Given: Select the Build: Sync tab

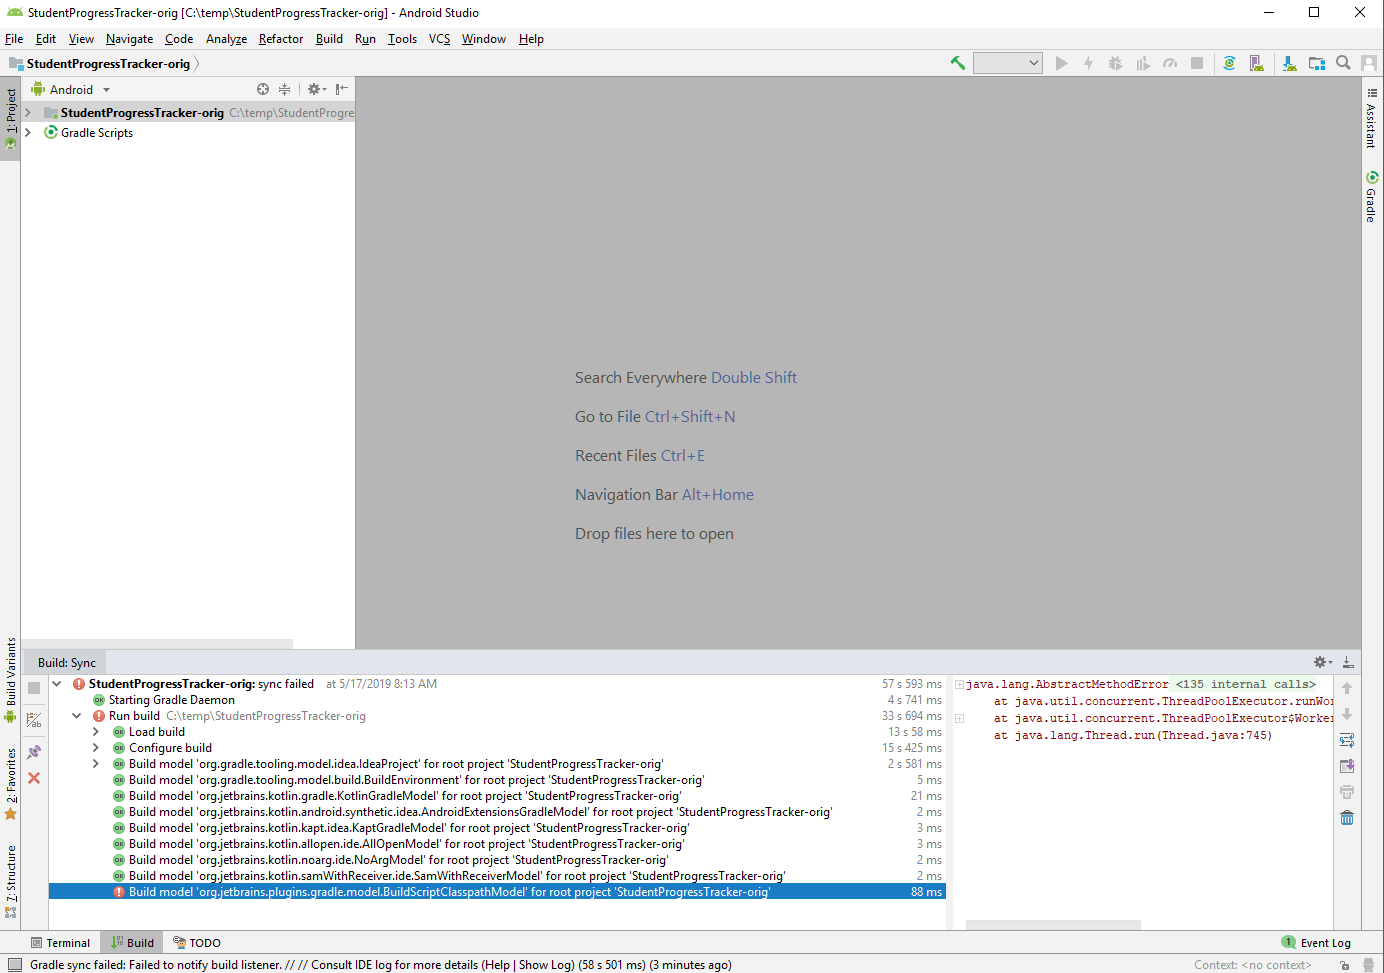Looking at the screenshot, I should click(x=67, y=662).
